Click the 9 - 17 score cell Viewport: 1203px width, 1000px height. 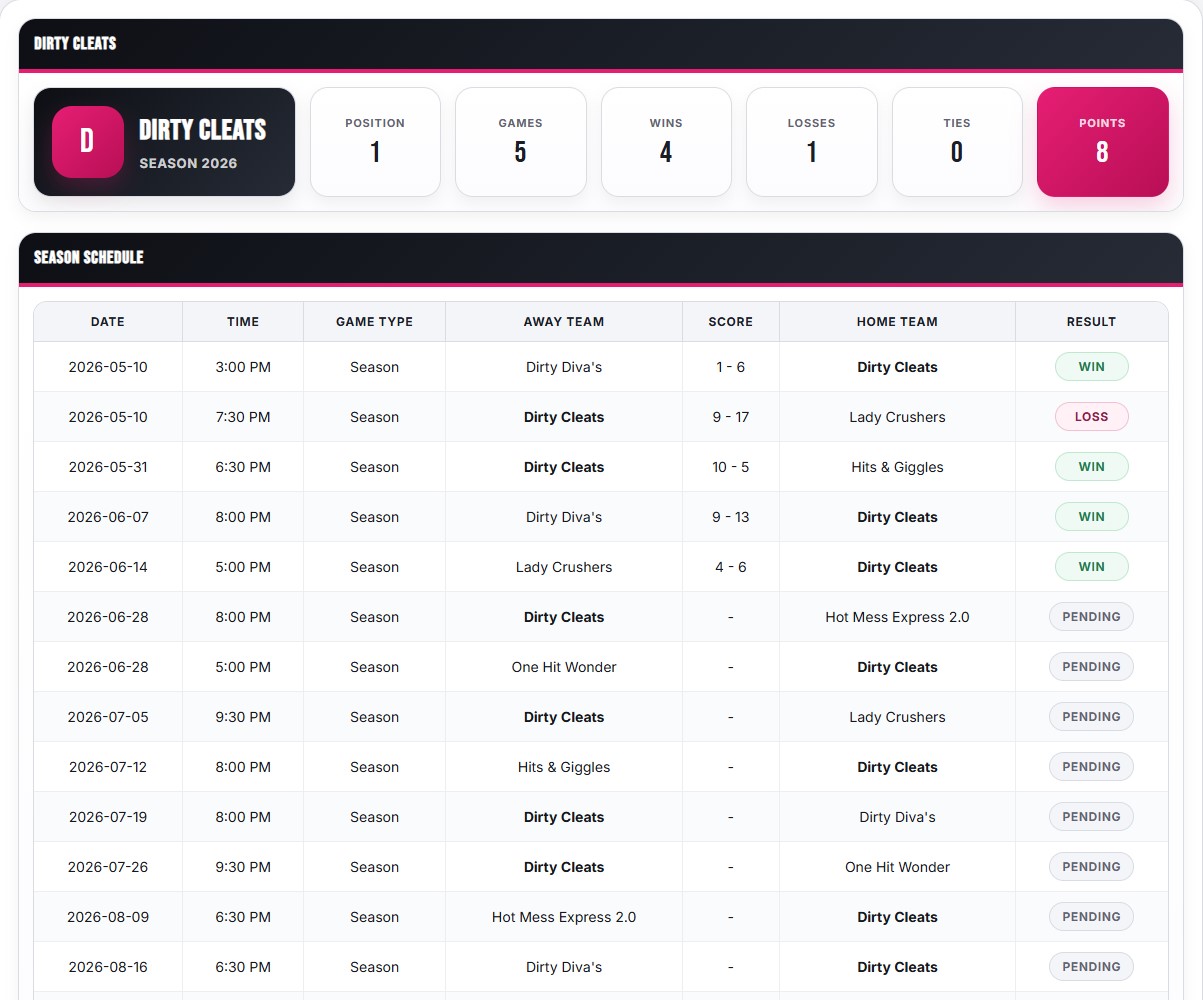(x=731, y=417)
